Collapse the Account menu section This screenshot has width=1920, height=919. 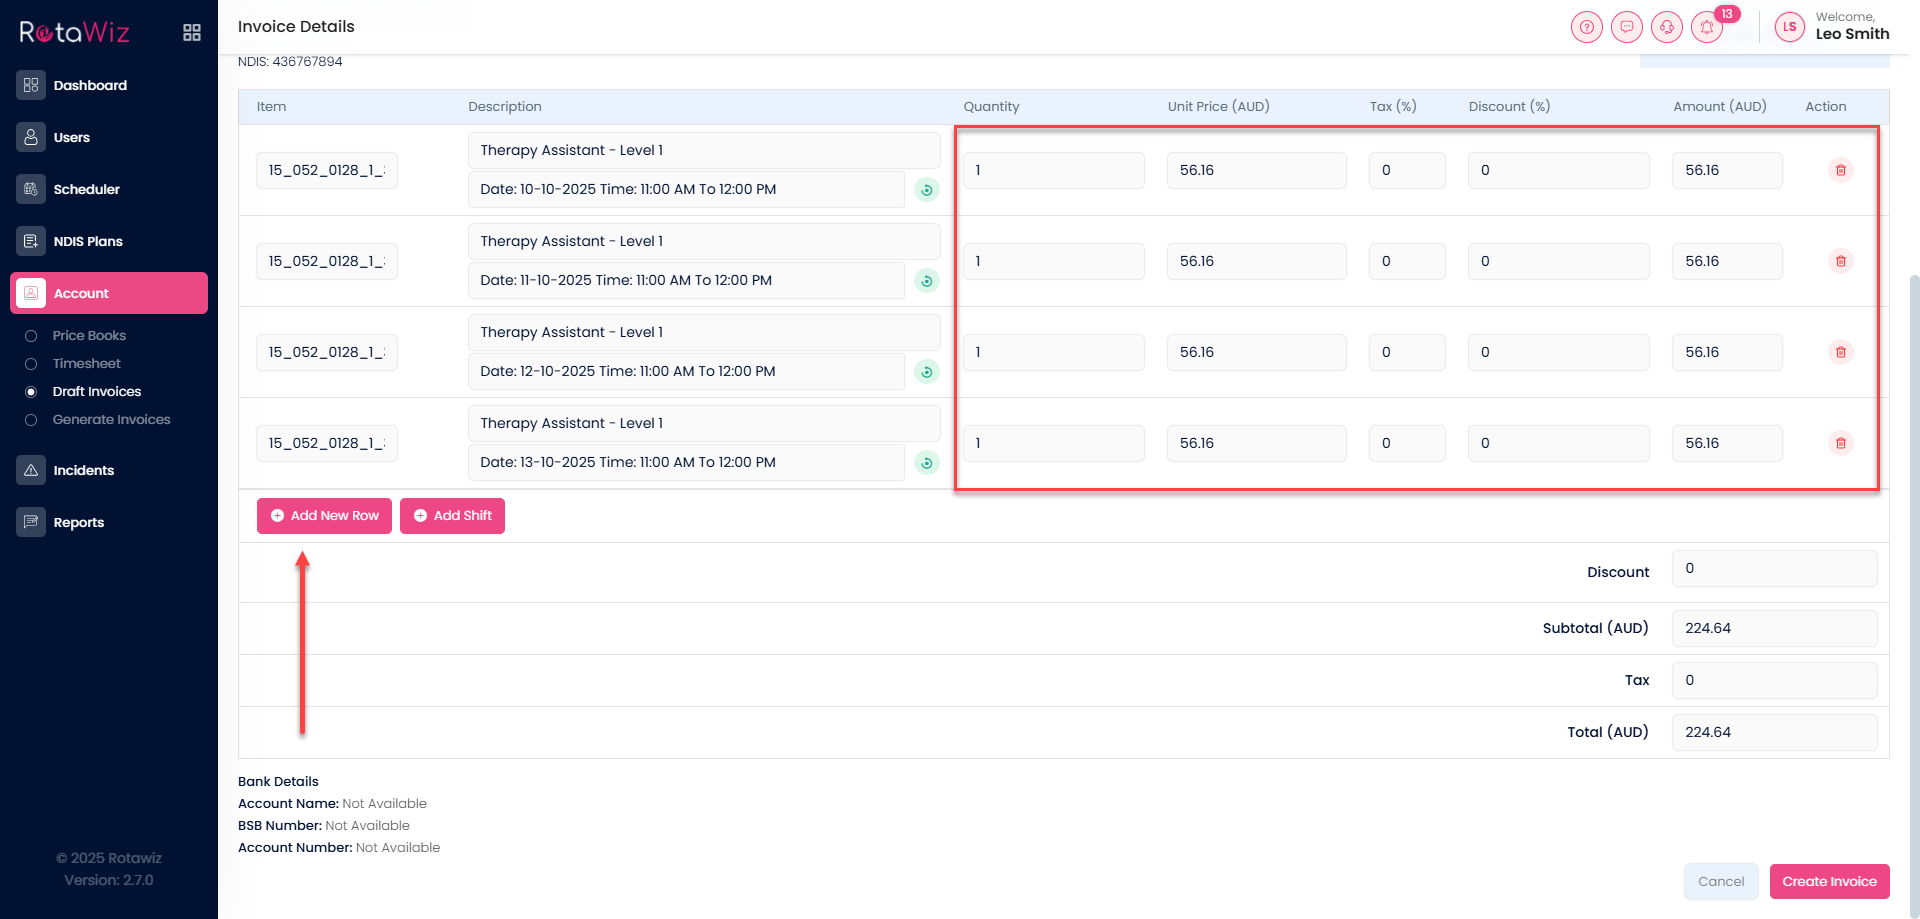109,293
